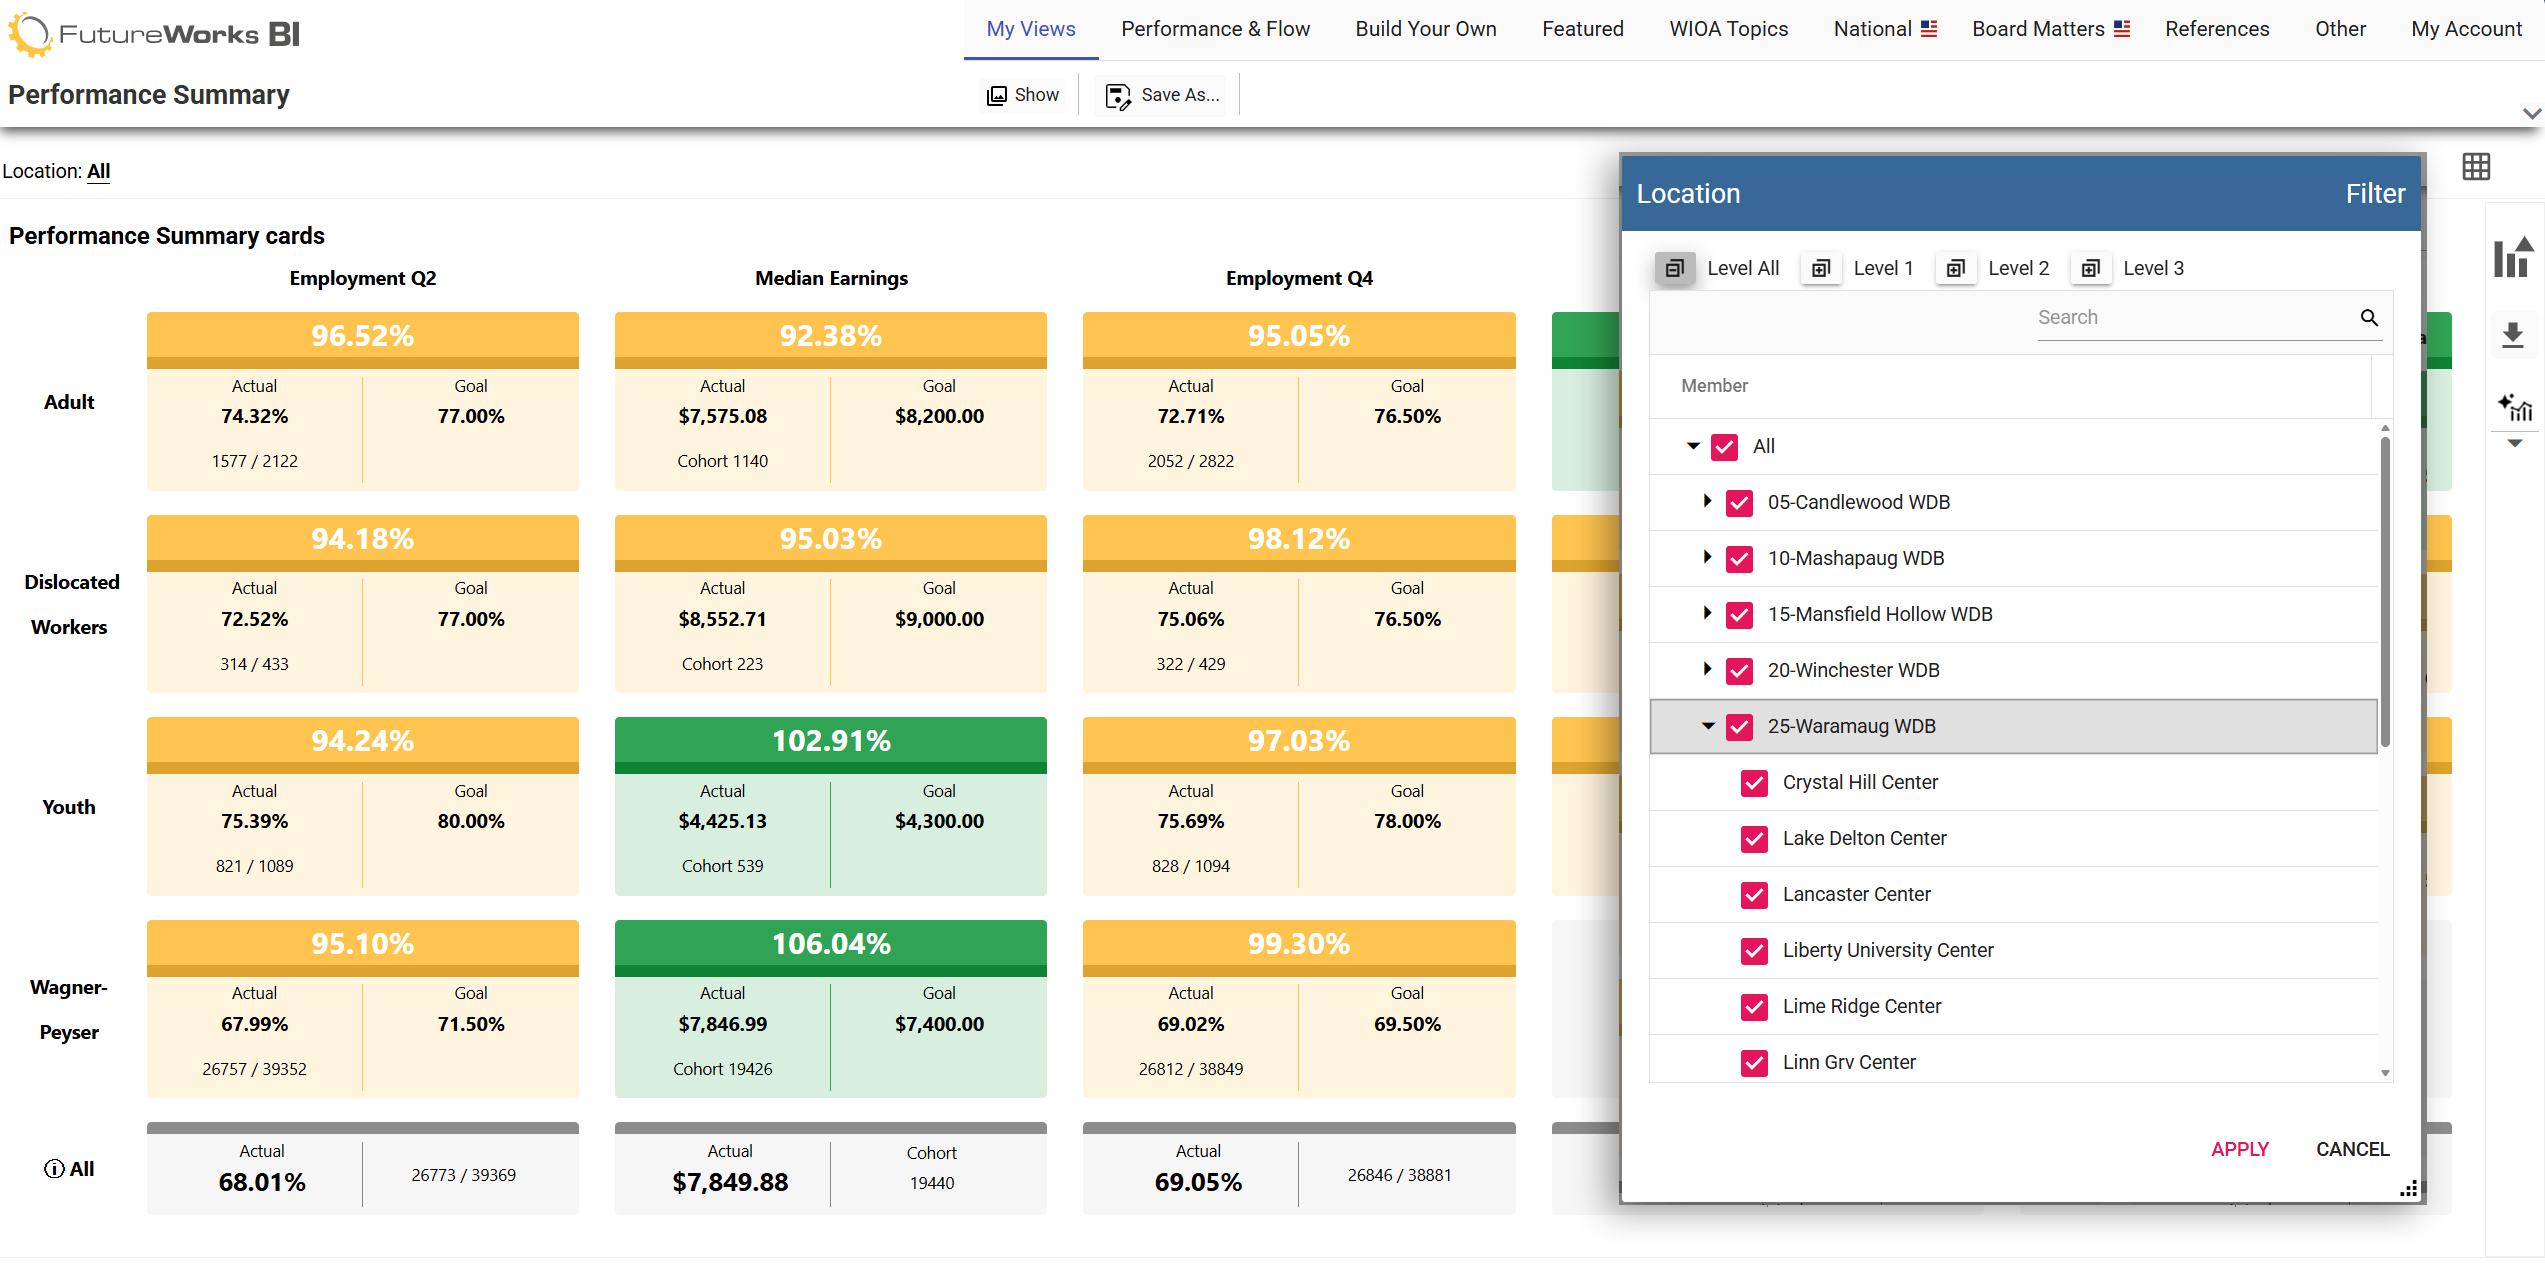Uncheck 20-Winchester WDB checkbox
The image size is (2545, 1269).
[x=1739, y=671]
